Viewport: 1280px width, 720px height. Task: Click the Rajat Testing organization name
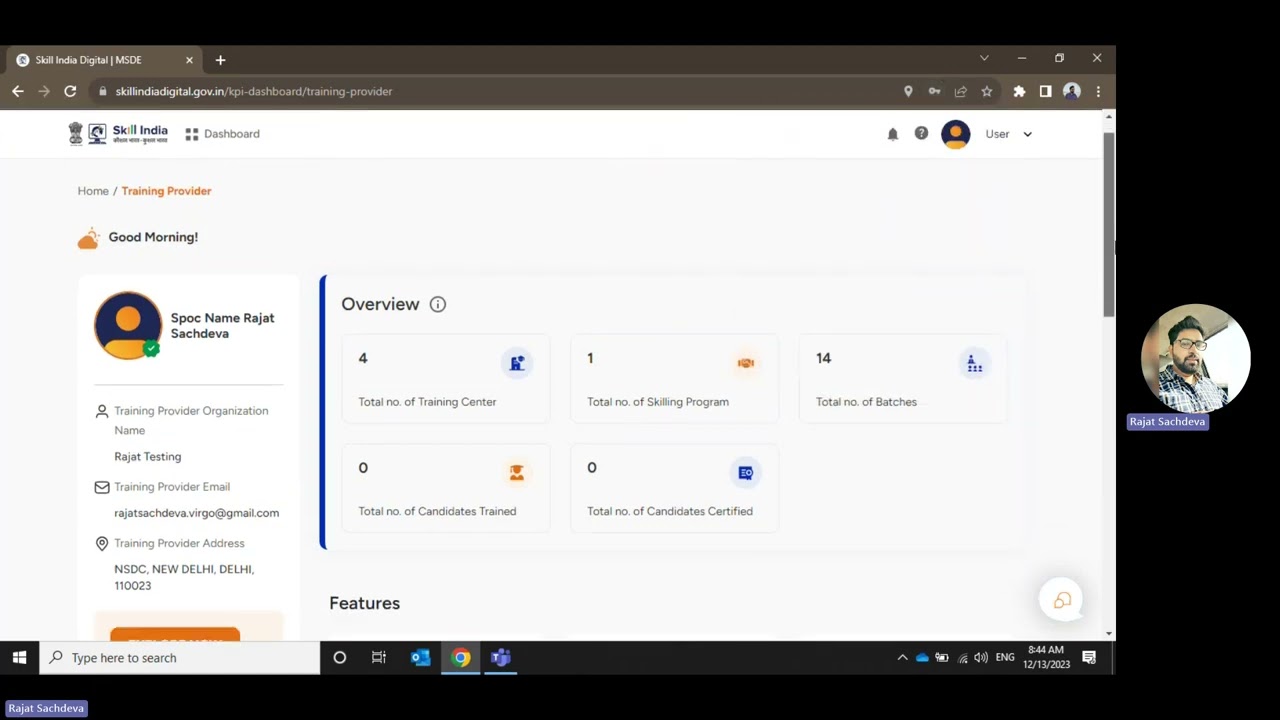point(147,457)
